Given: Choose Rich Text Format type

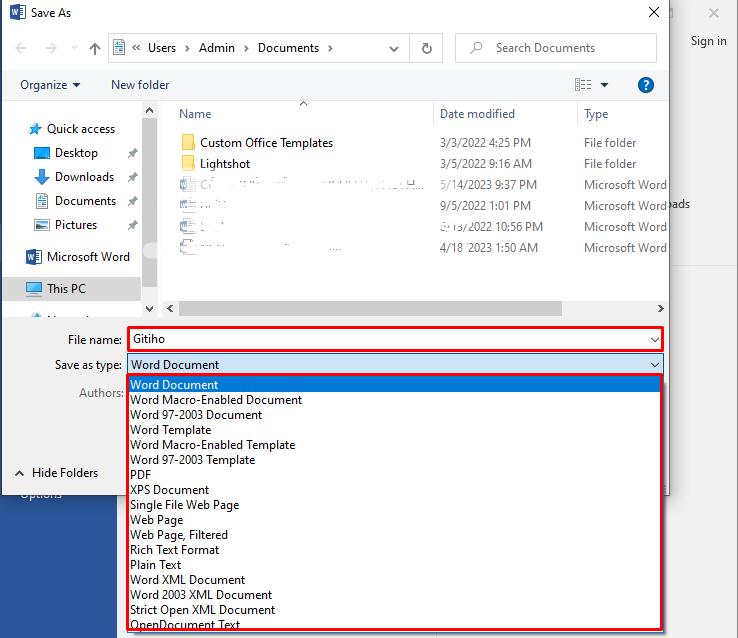Looking at the screenshot, I should (395, 550).
